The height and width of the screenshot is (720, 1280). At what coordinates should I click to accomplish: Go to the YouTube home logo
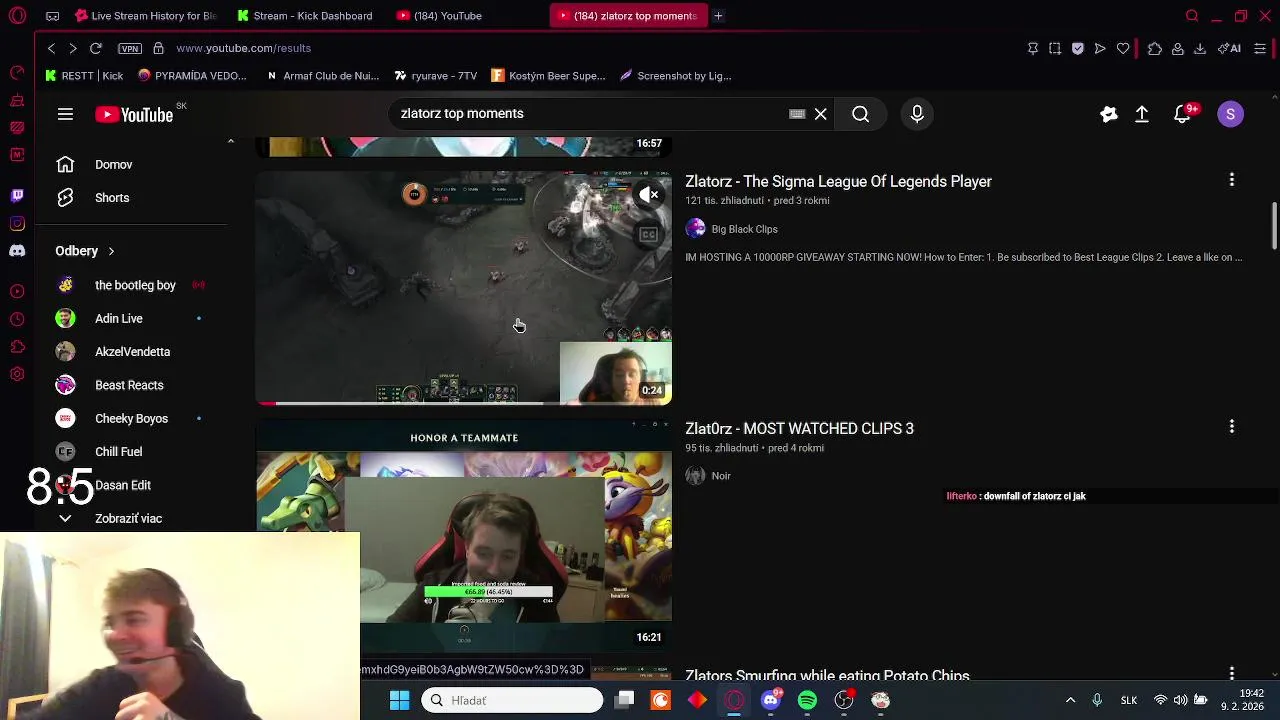point(134,115)
